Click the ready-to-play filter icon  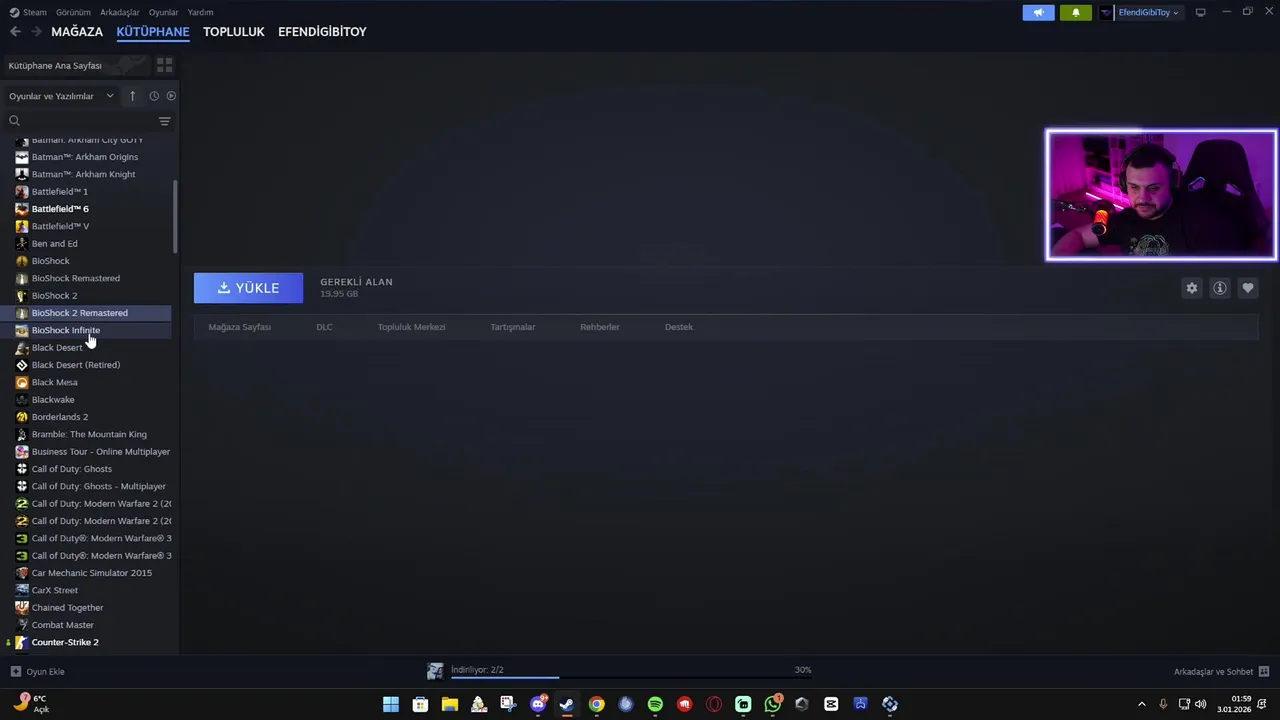tap(171, 96)
